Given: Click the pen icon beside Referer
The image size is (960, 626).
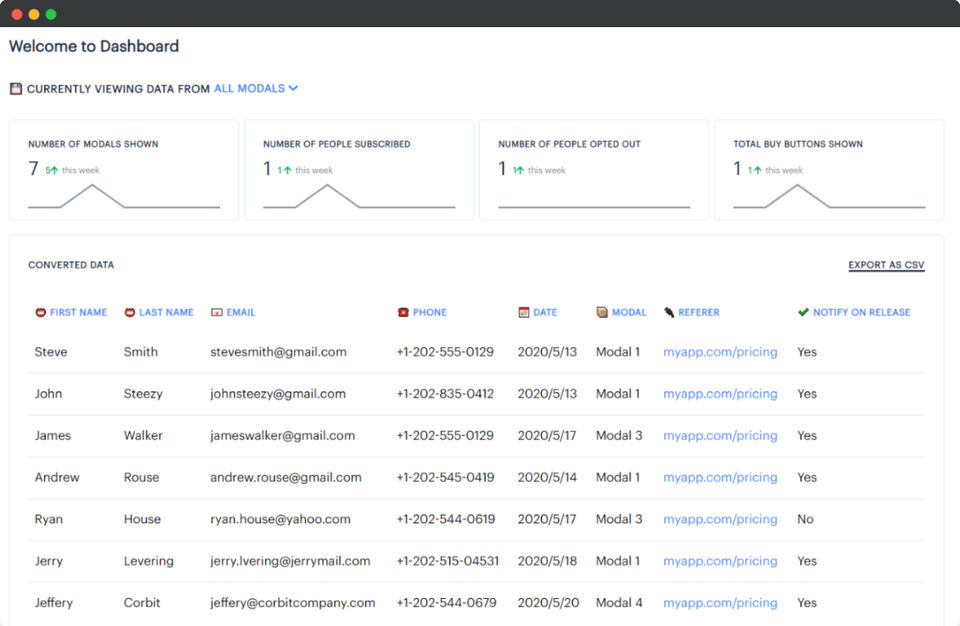Looking at the screenshot, I should [669, 312].
